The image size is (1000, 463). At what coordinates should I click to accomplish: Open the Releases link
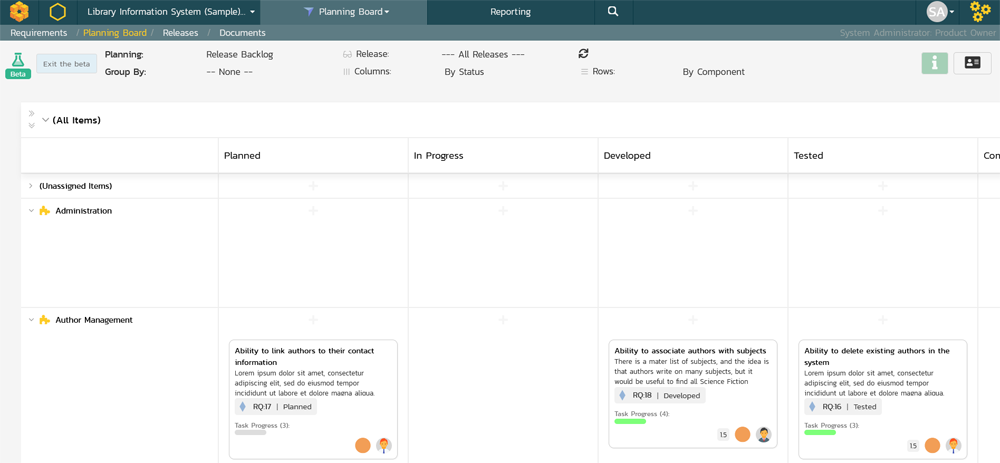(x=180, y=33)
